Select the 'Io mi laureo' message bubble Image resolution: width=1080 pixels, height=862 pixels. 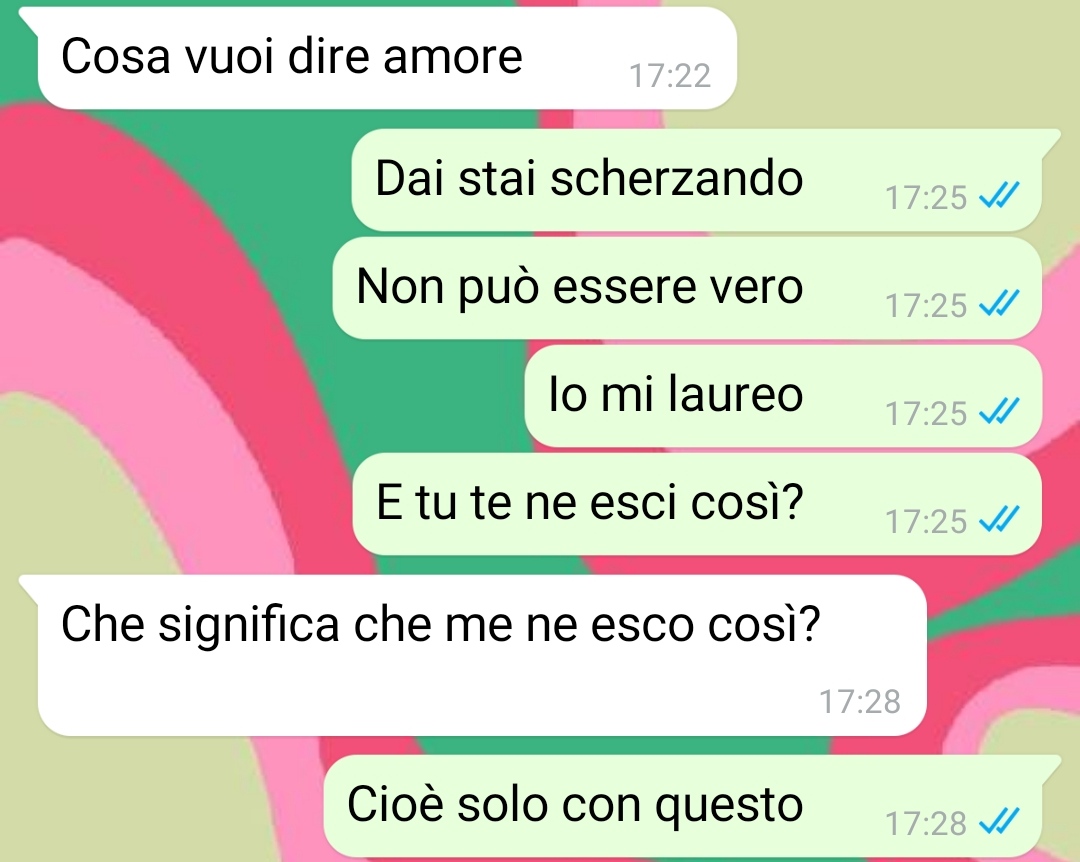pos(783,396)
